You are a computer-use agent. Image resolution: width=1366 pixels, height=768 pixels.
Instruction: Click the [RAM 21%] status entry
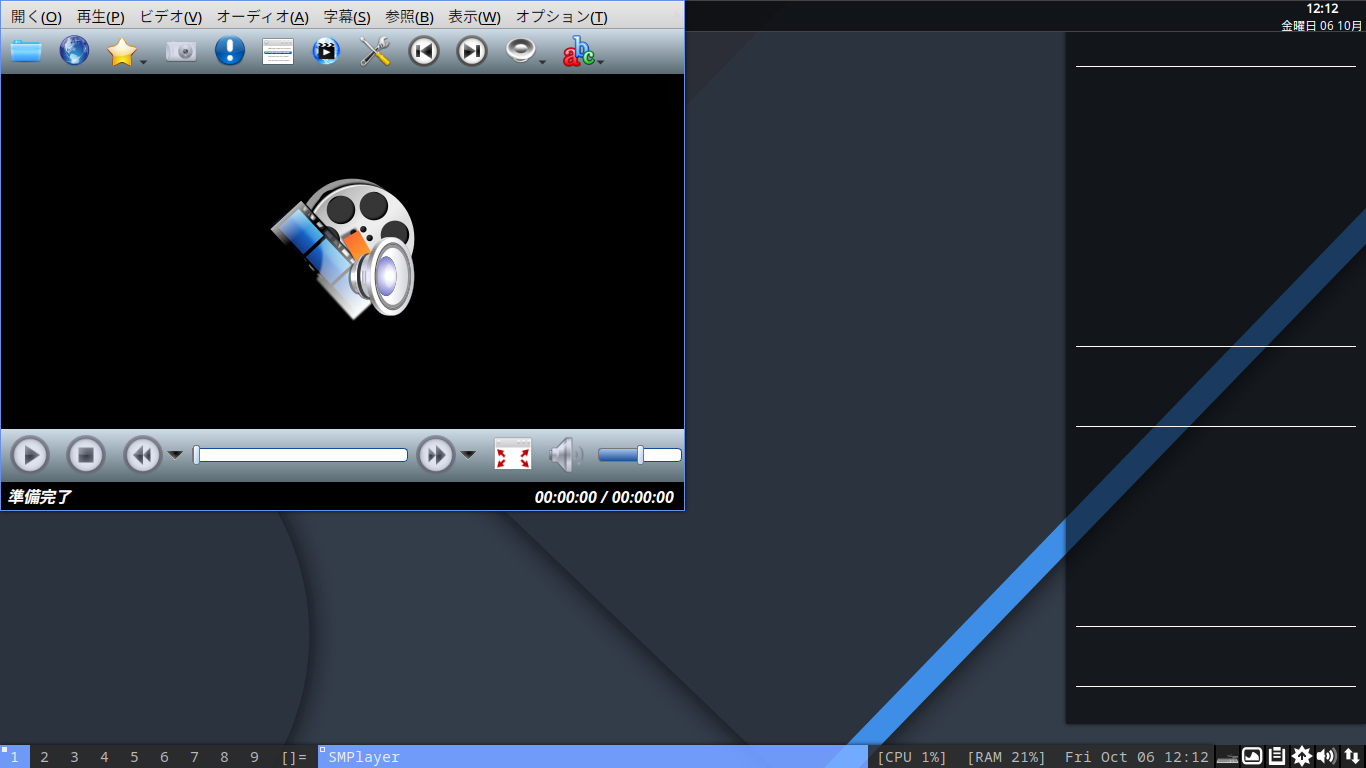tap(1006, 757)
